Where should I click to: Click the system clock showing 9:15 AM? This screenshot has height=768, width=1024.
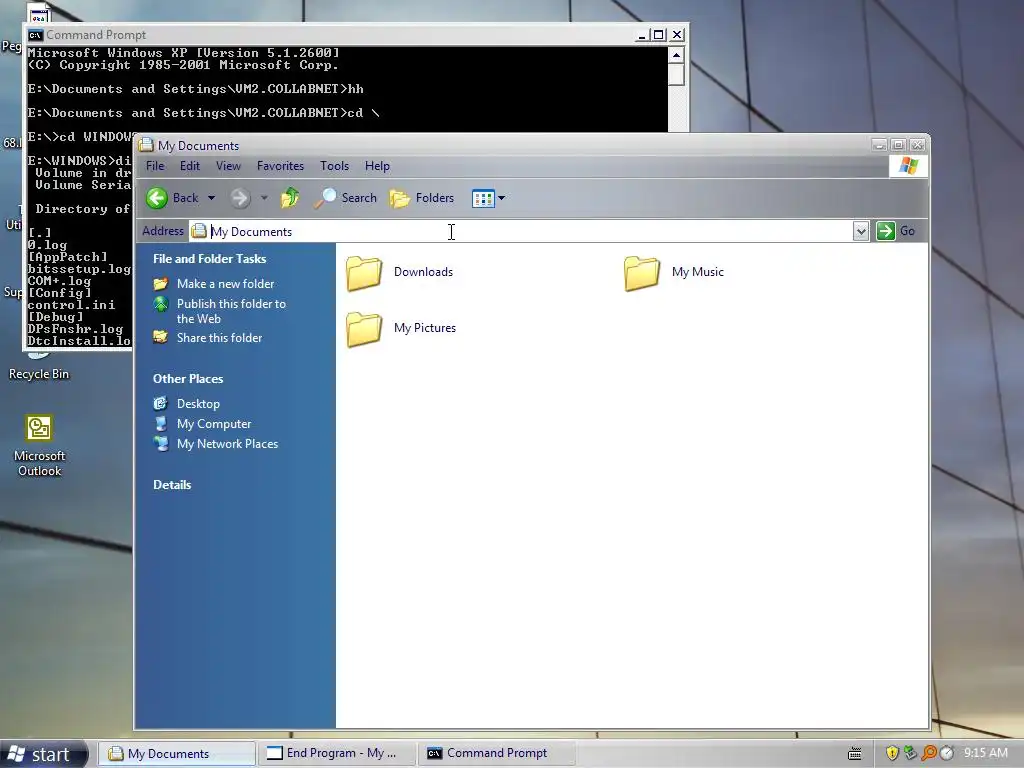985,753
